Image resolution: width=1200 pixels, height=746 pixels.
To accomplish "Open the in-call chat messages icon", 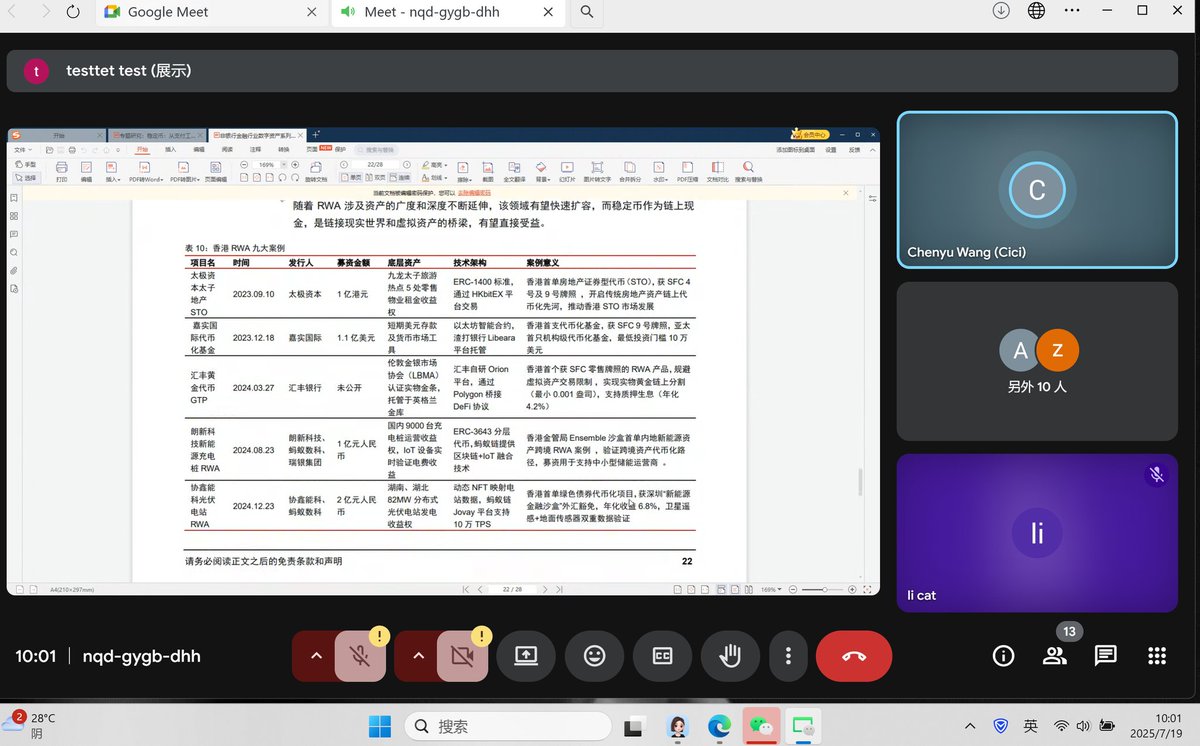I will (1105, 656).
